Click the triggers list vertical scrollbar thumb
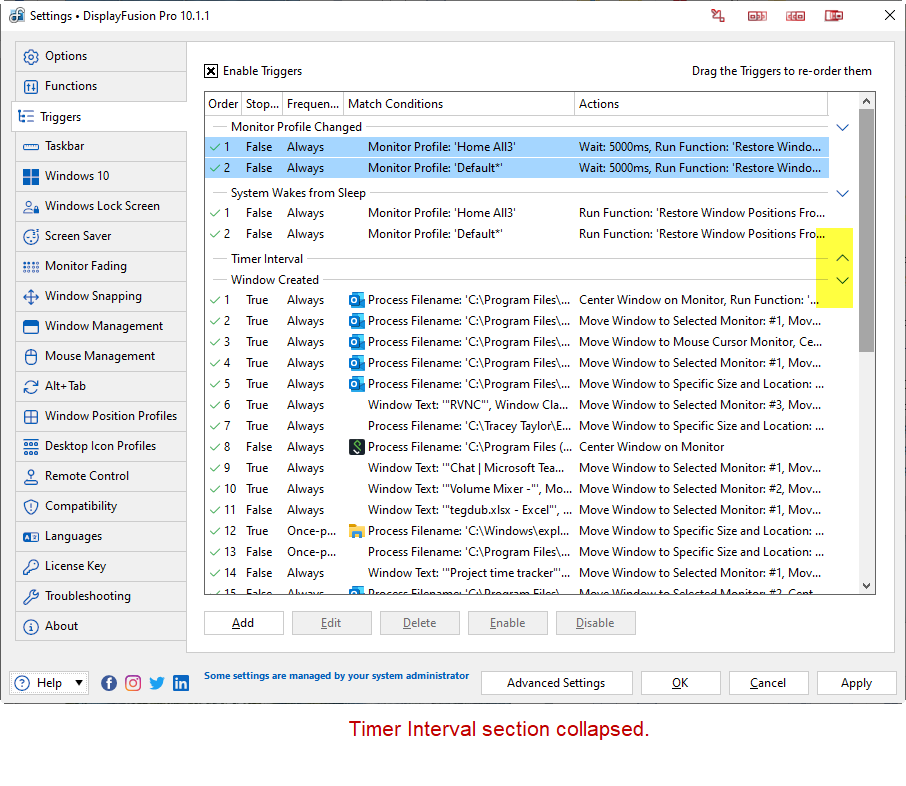 pos(866,230)
